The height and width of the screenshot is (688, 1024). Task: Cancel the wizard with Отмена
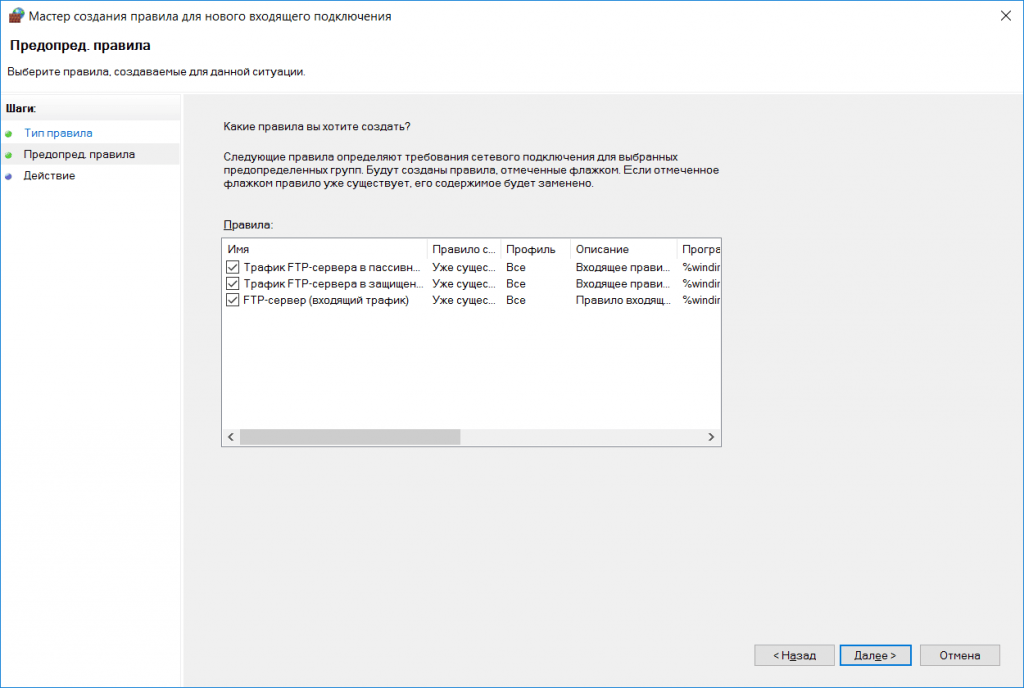(x=959, y=655)
